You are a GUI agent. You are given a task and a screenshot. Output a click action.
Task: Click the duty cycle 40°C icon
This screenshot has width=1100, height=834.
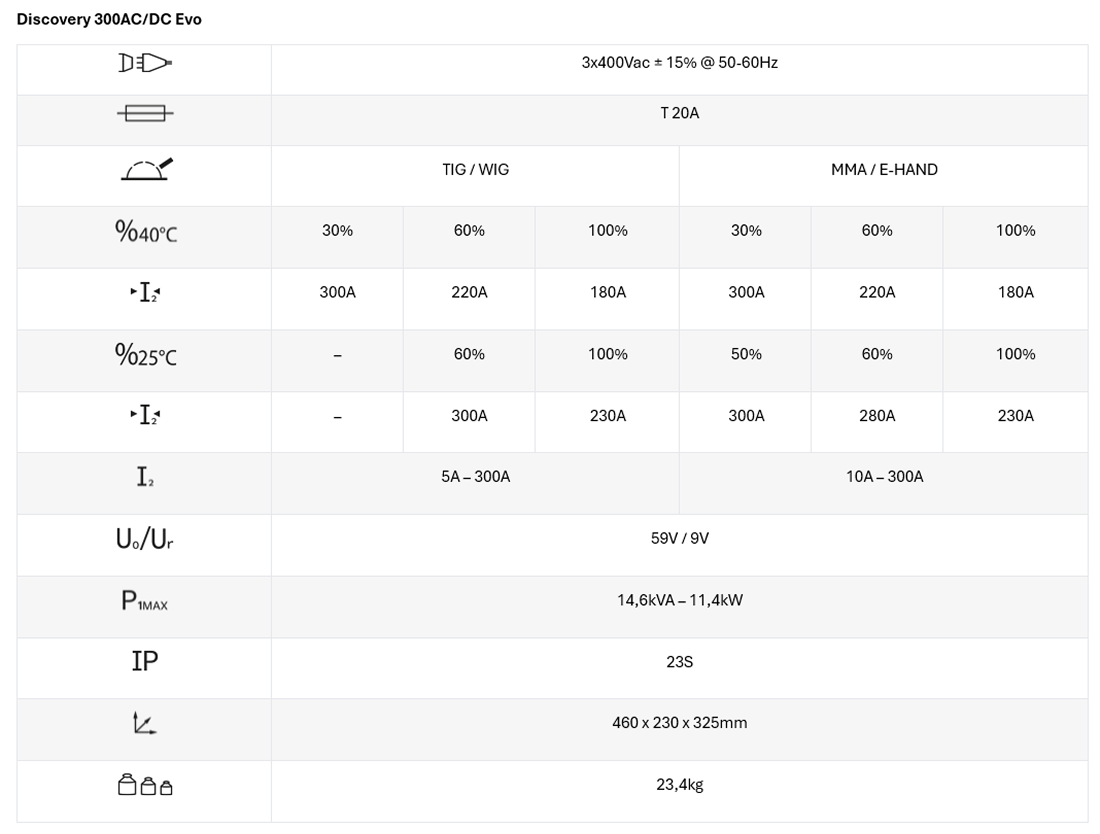coord(146,232)
